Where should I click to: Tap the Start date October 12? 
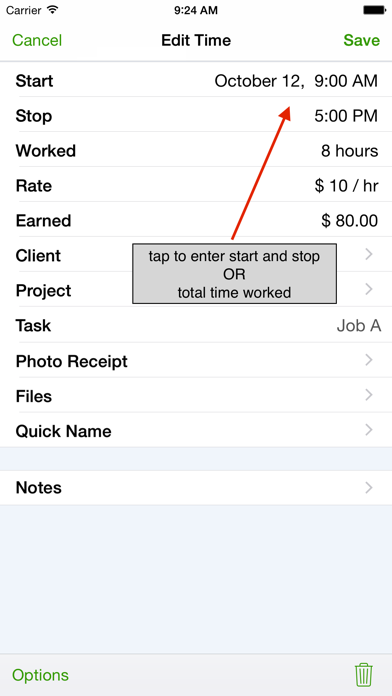[260, 81]
